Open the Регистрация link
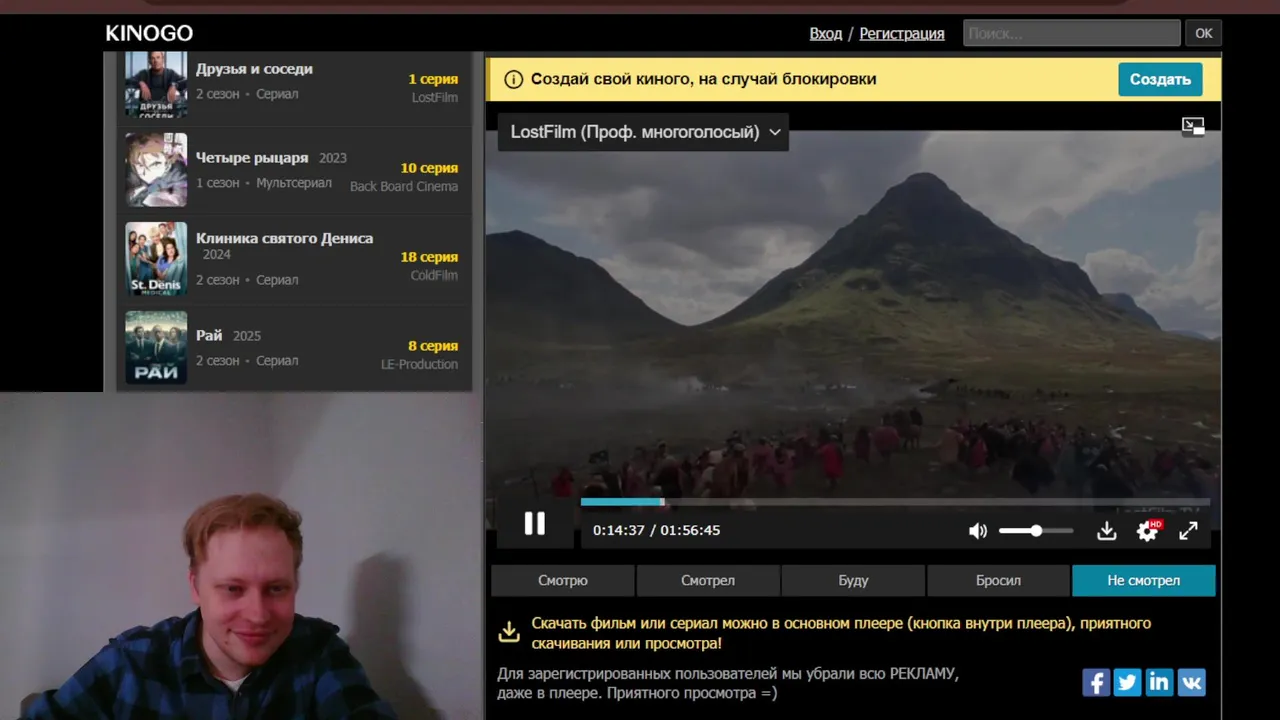Image resolution: width=1280 pixels, height=720 pixels. pos(902,33)
